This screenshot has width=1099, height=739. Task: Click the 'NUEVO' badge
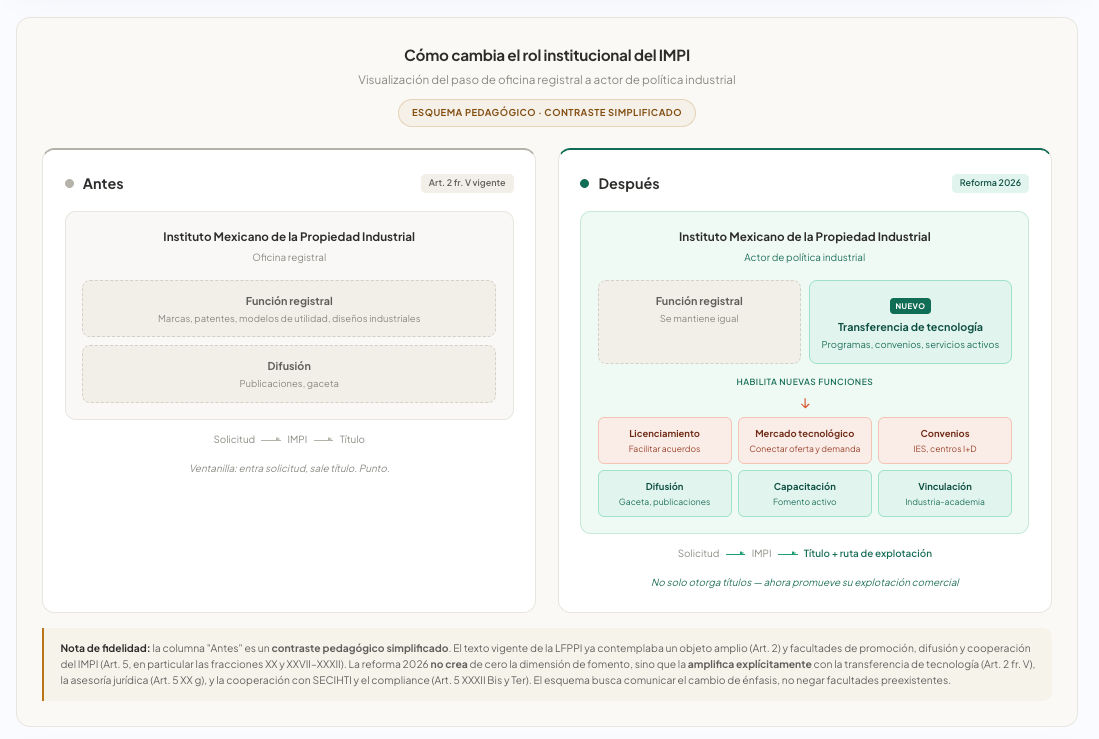pos(910,306)
